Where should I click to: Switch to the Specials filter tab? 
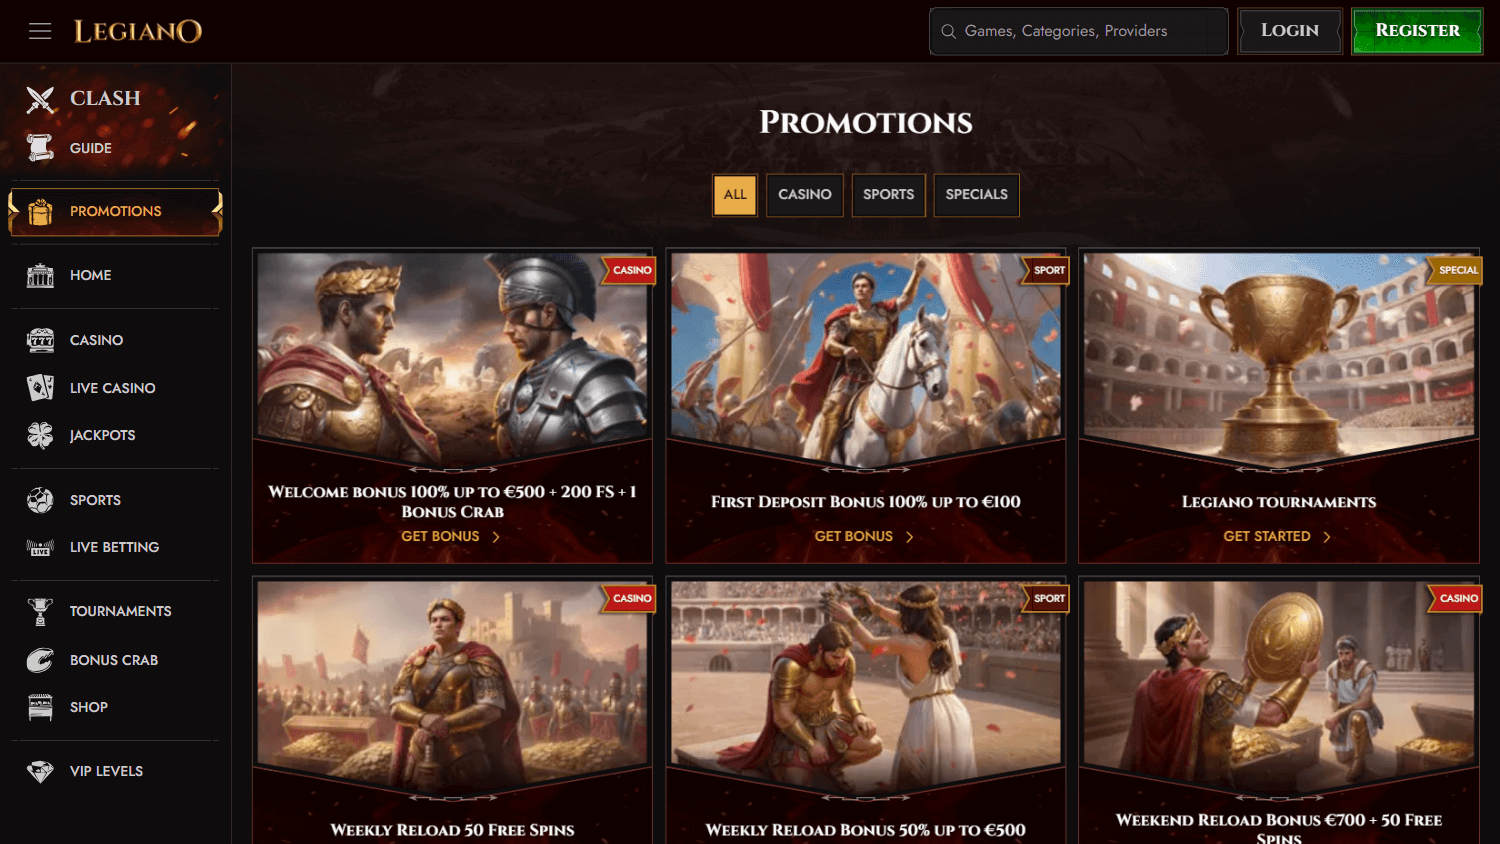pyautogui.click(x=976, y=195)
